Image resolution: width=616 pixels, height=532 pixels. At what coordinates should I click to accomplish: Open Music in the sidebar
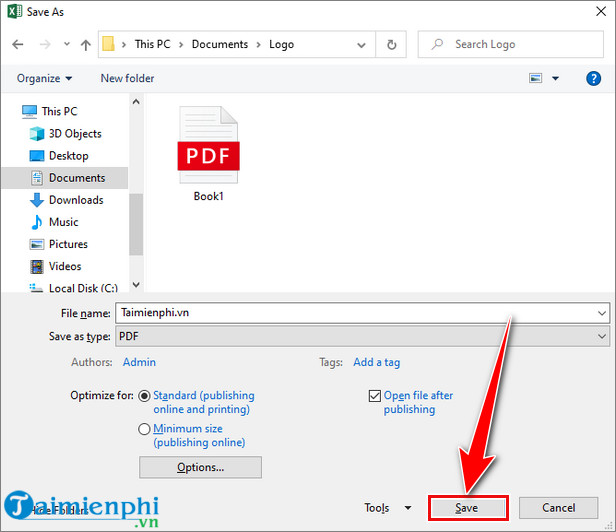point(63,222)
